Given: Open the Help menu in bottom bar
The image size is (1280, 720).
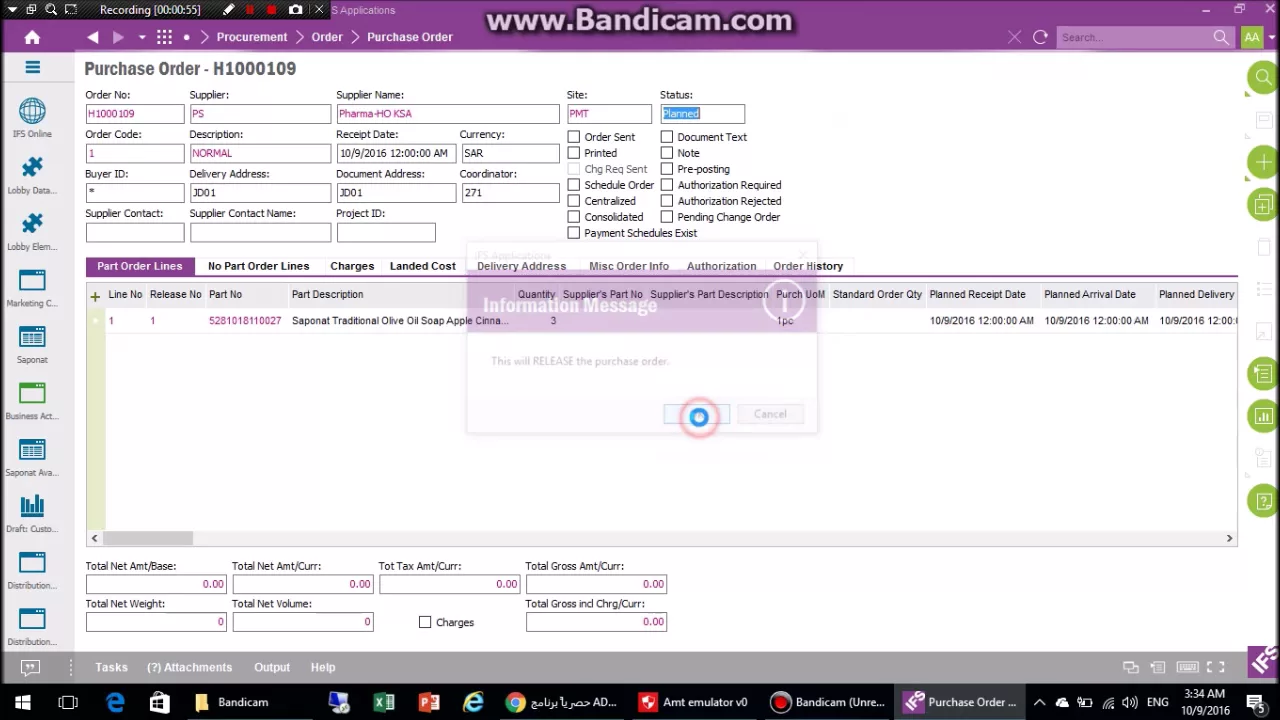Looking at the screenshot, I should [323, 667].
